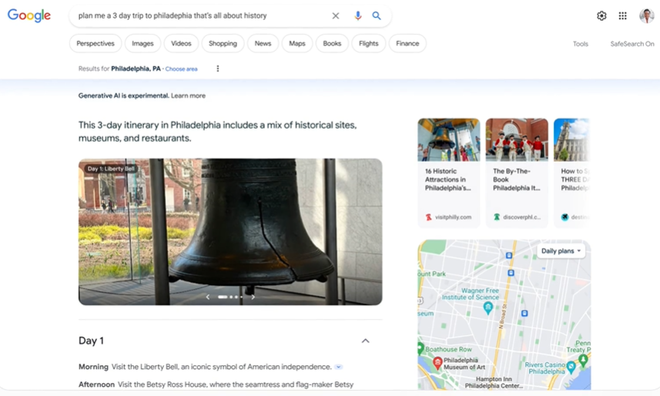Clear the search query with the X icon
Image resolution: width=660 pixels, height=396 pixels.
(x=335, y=16)
